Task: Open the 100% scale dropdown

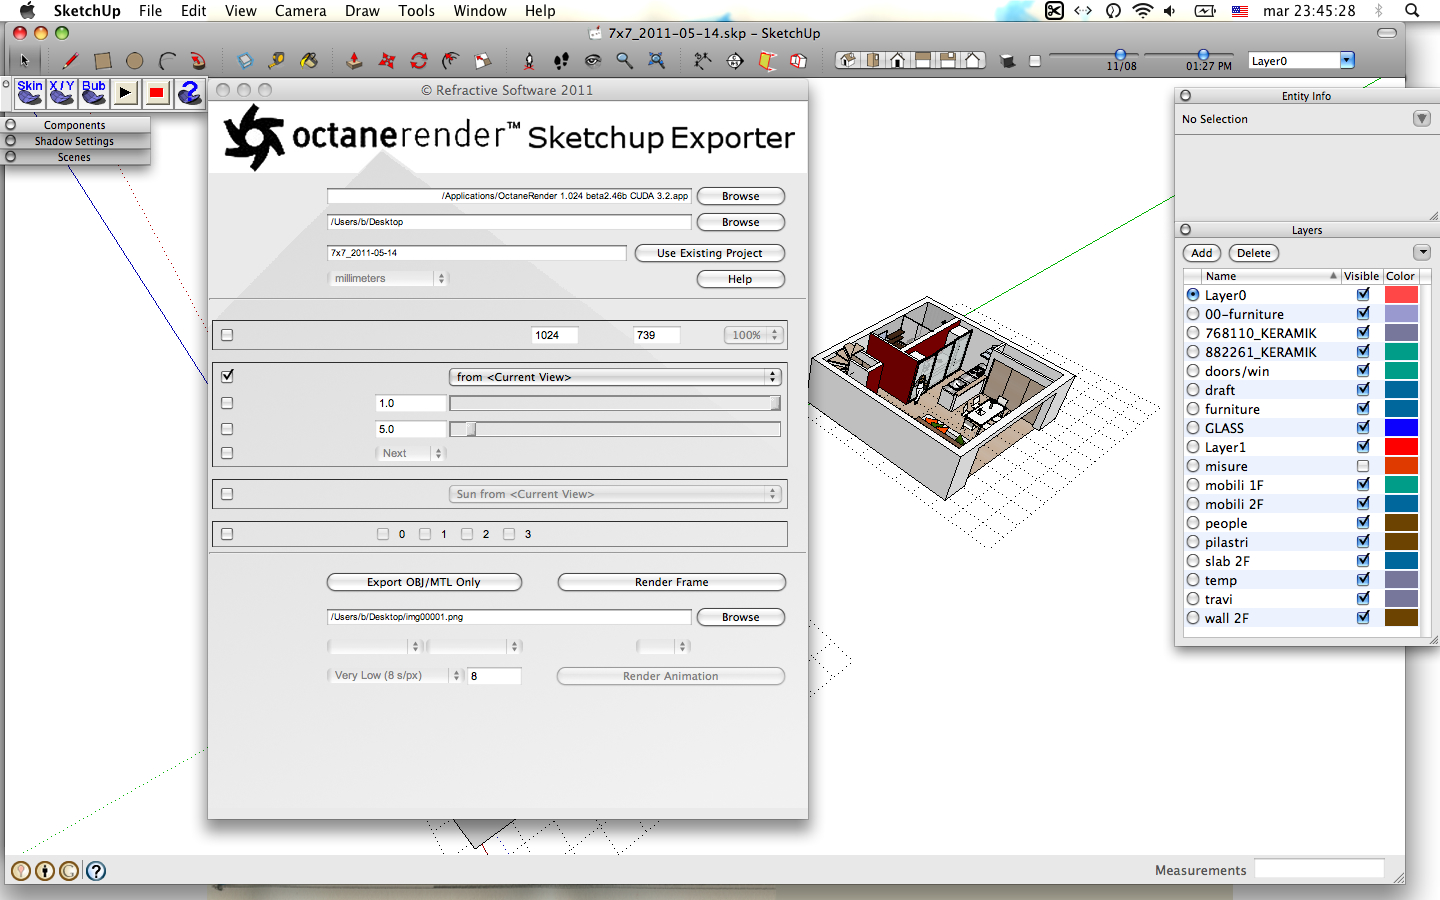Action: [753, 335]
